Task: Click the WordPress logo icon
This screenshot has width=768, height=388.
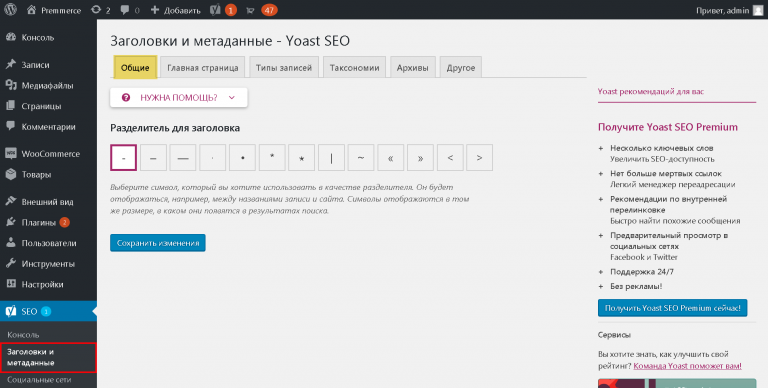Action: (x=10, y=10)
